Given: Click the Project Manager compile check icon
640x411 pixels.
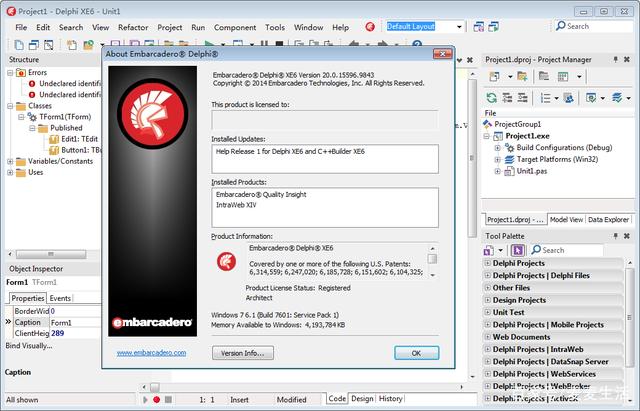Looking at the screenshot, I should coord(591,98).
